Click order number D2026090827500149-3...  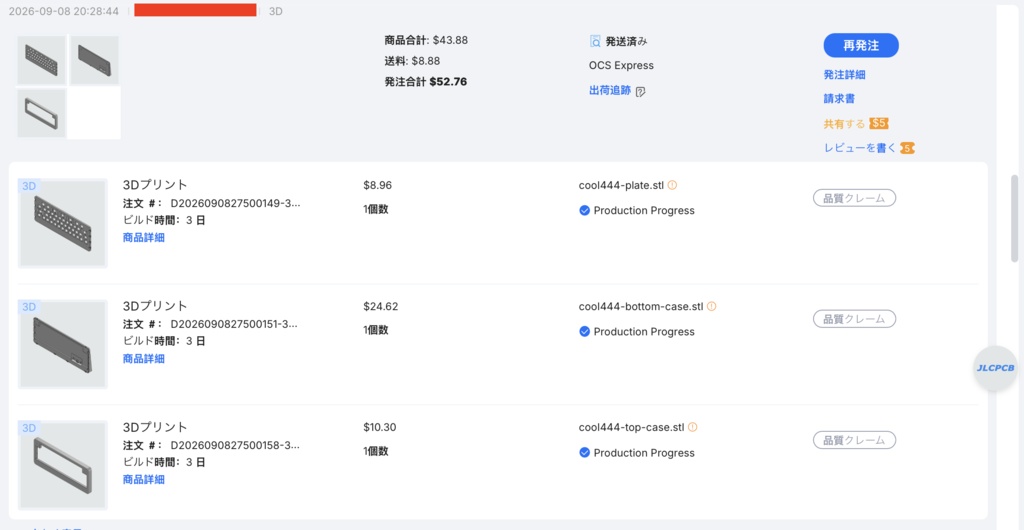(235, 203)
